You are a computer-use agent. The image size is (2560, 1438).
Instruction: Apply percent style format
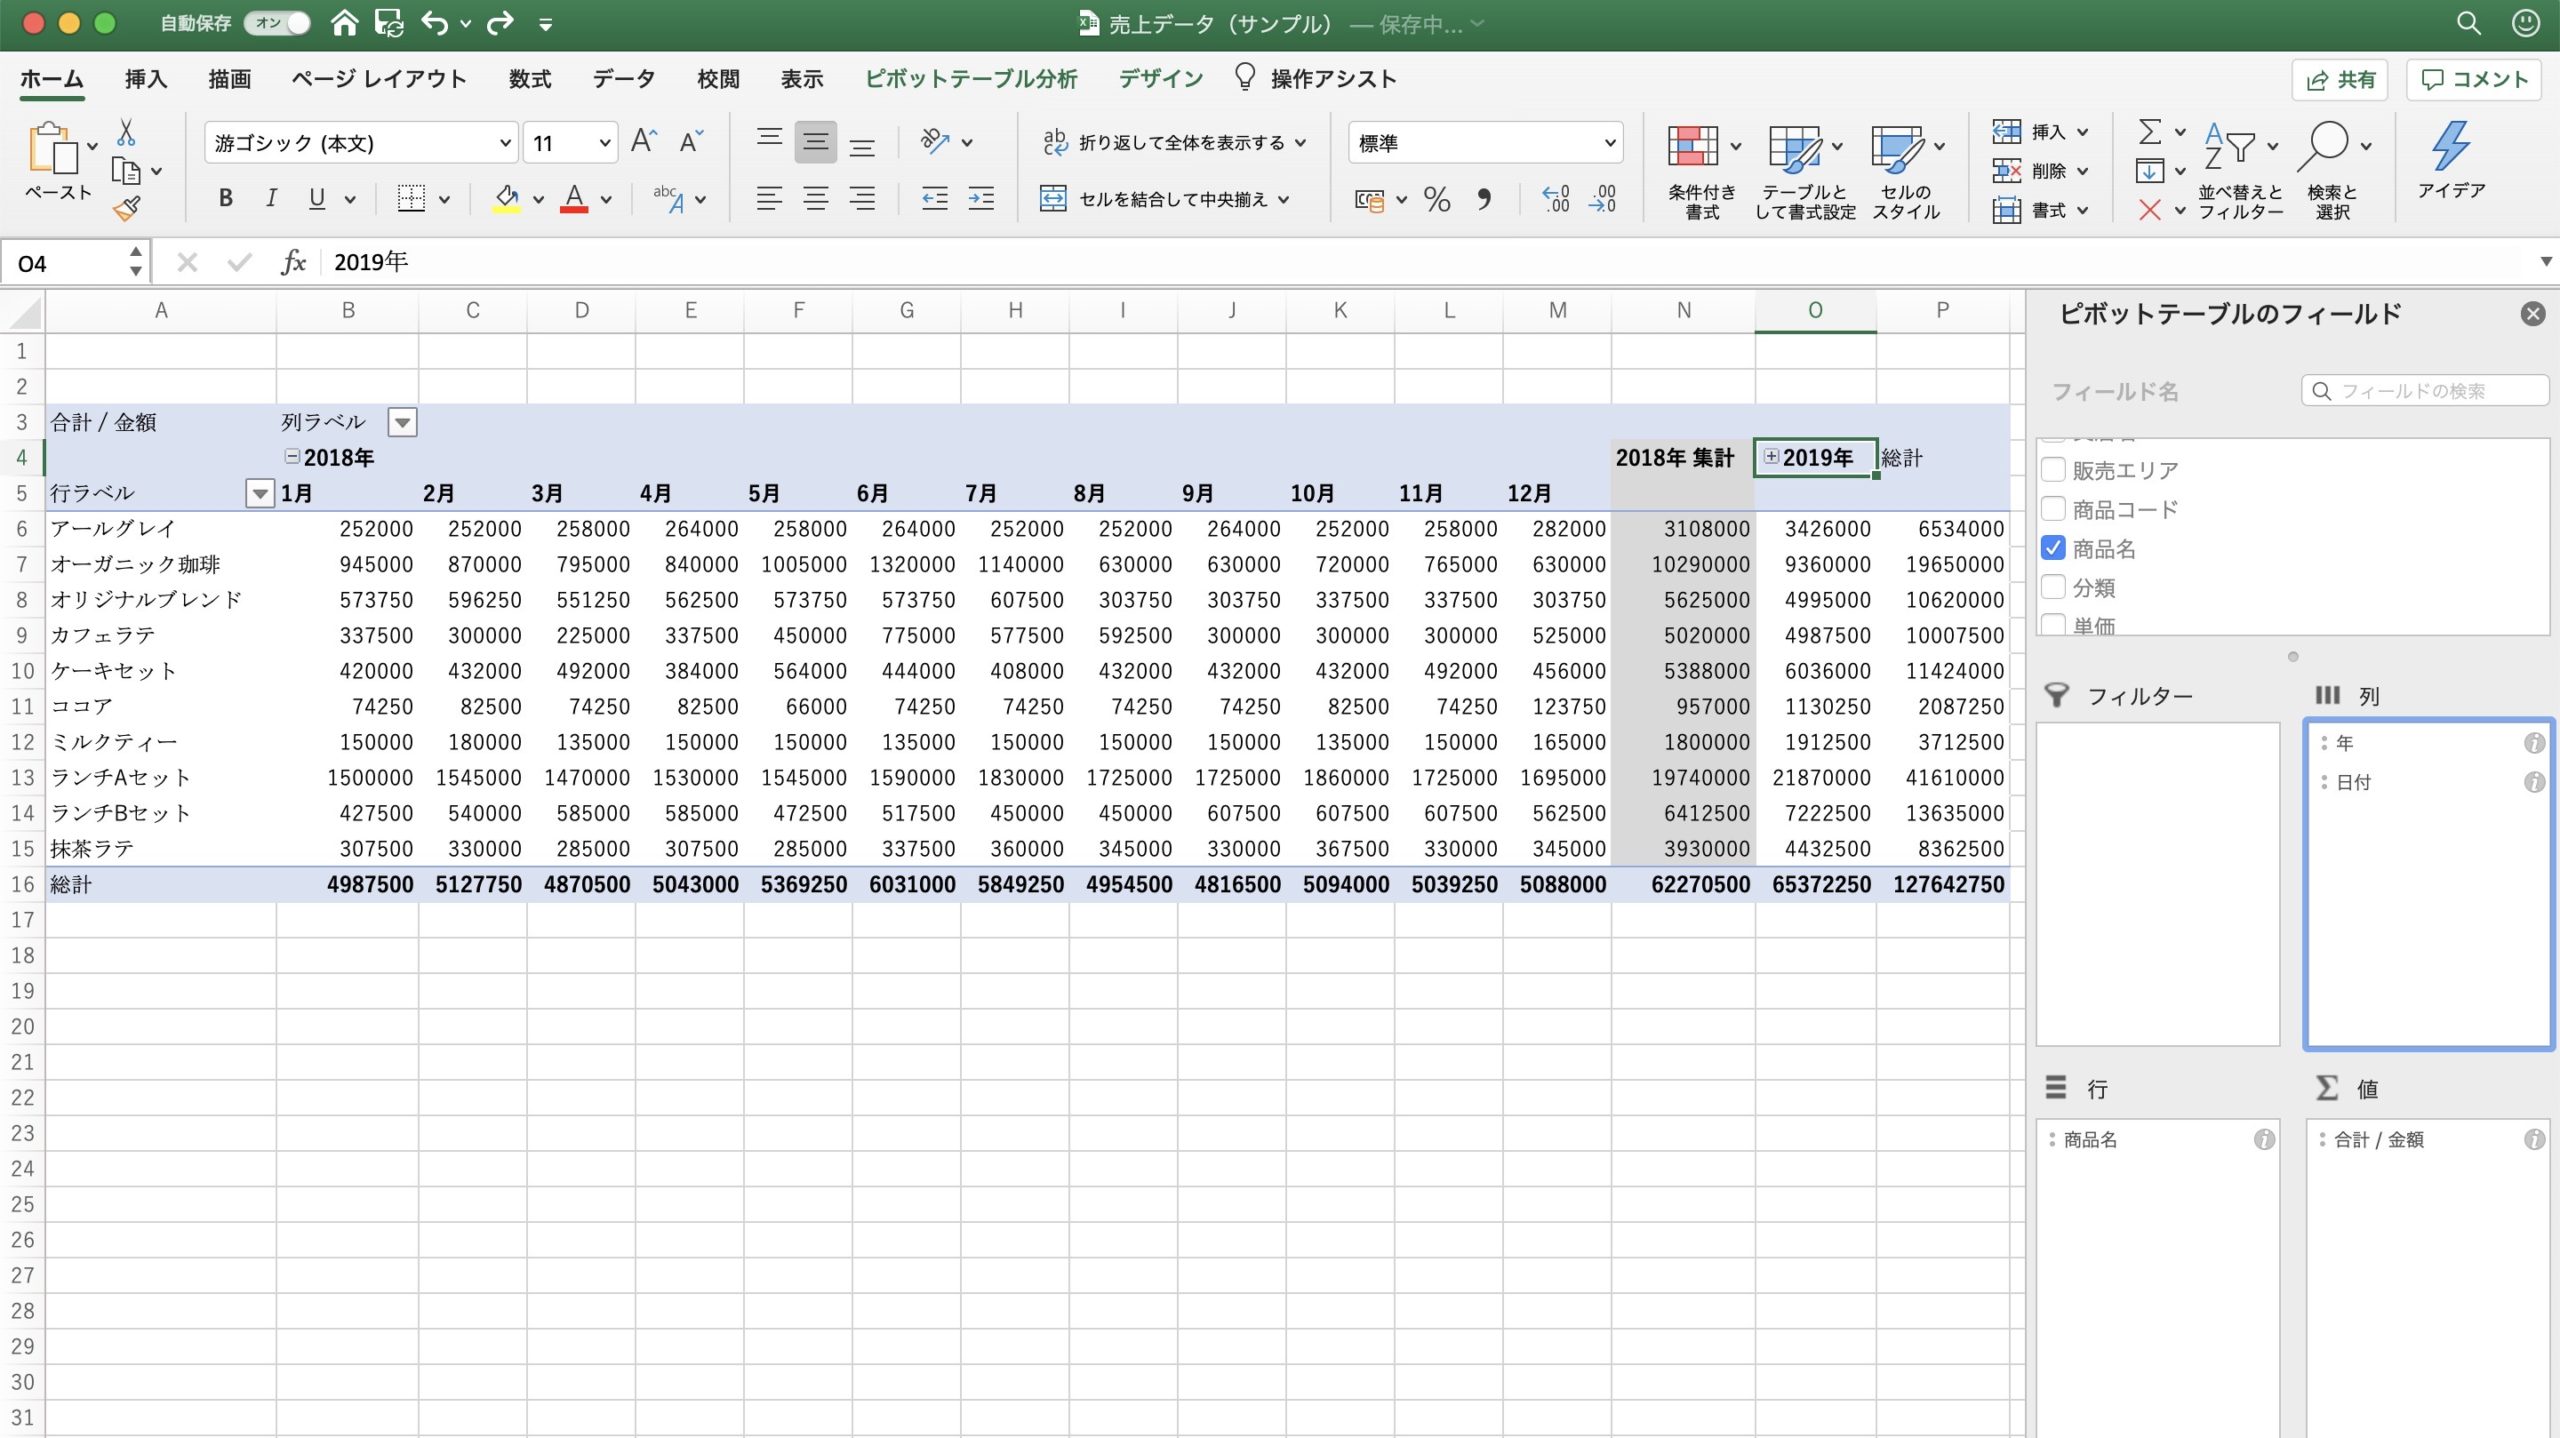1437,199
